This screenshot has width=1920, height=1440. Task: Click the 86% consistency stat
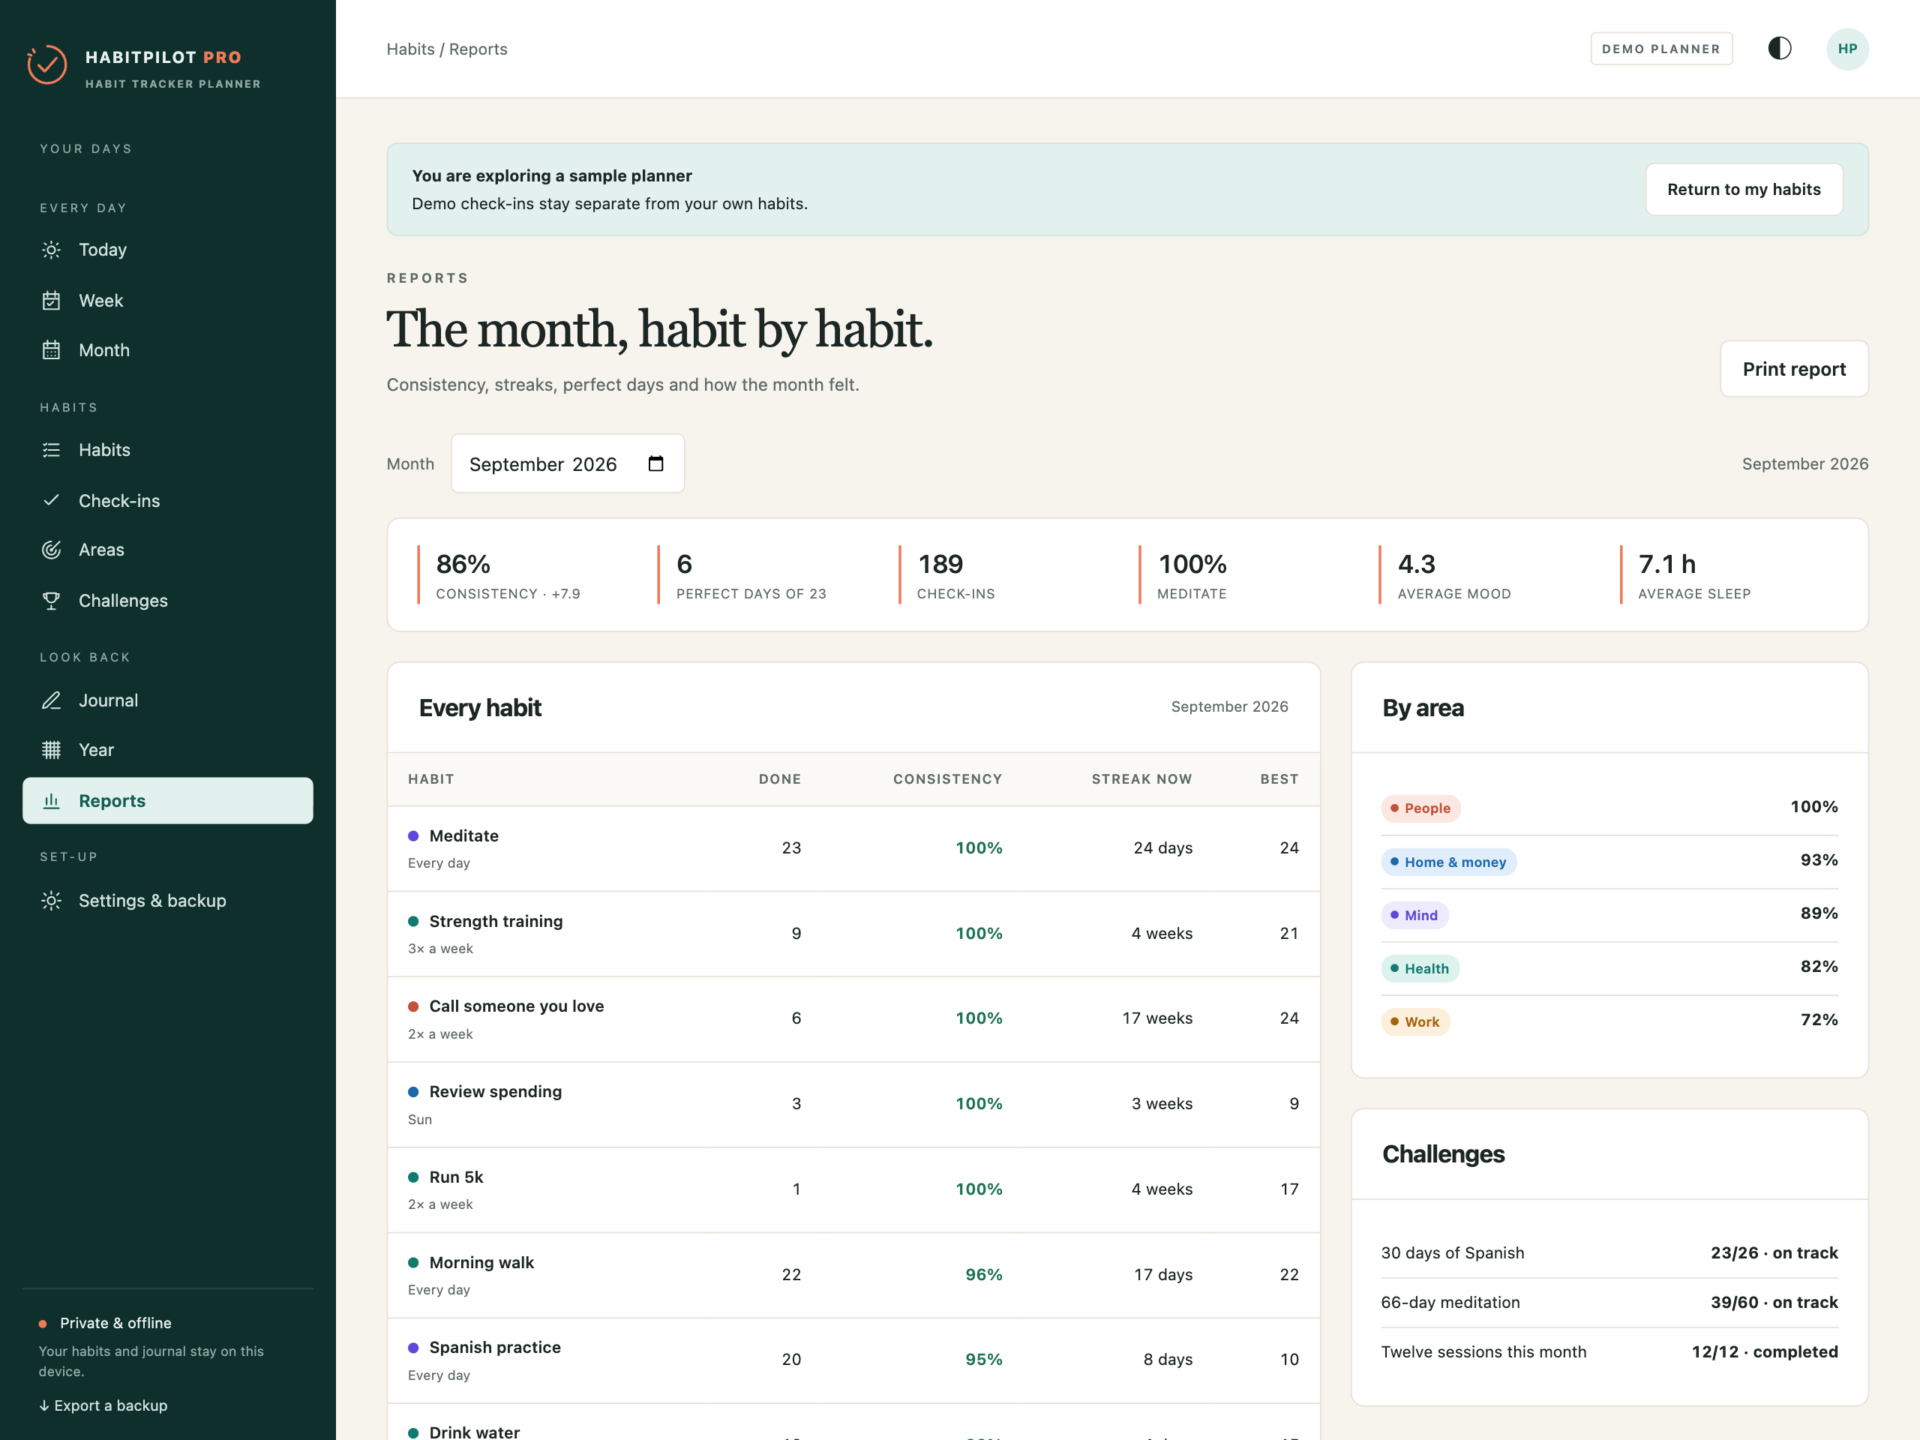coord(507,575)
